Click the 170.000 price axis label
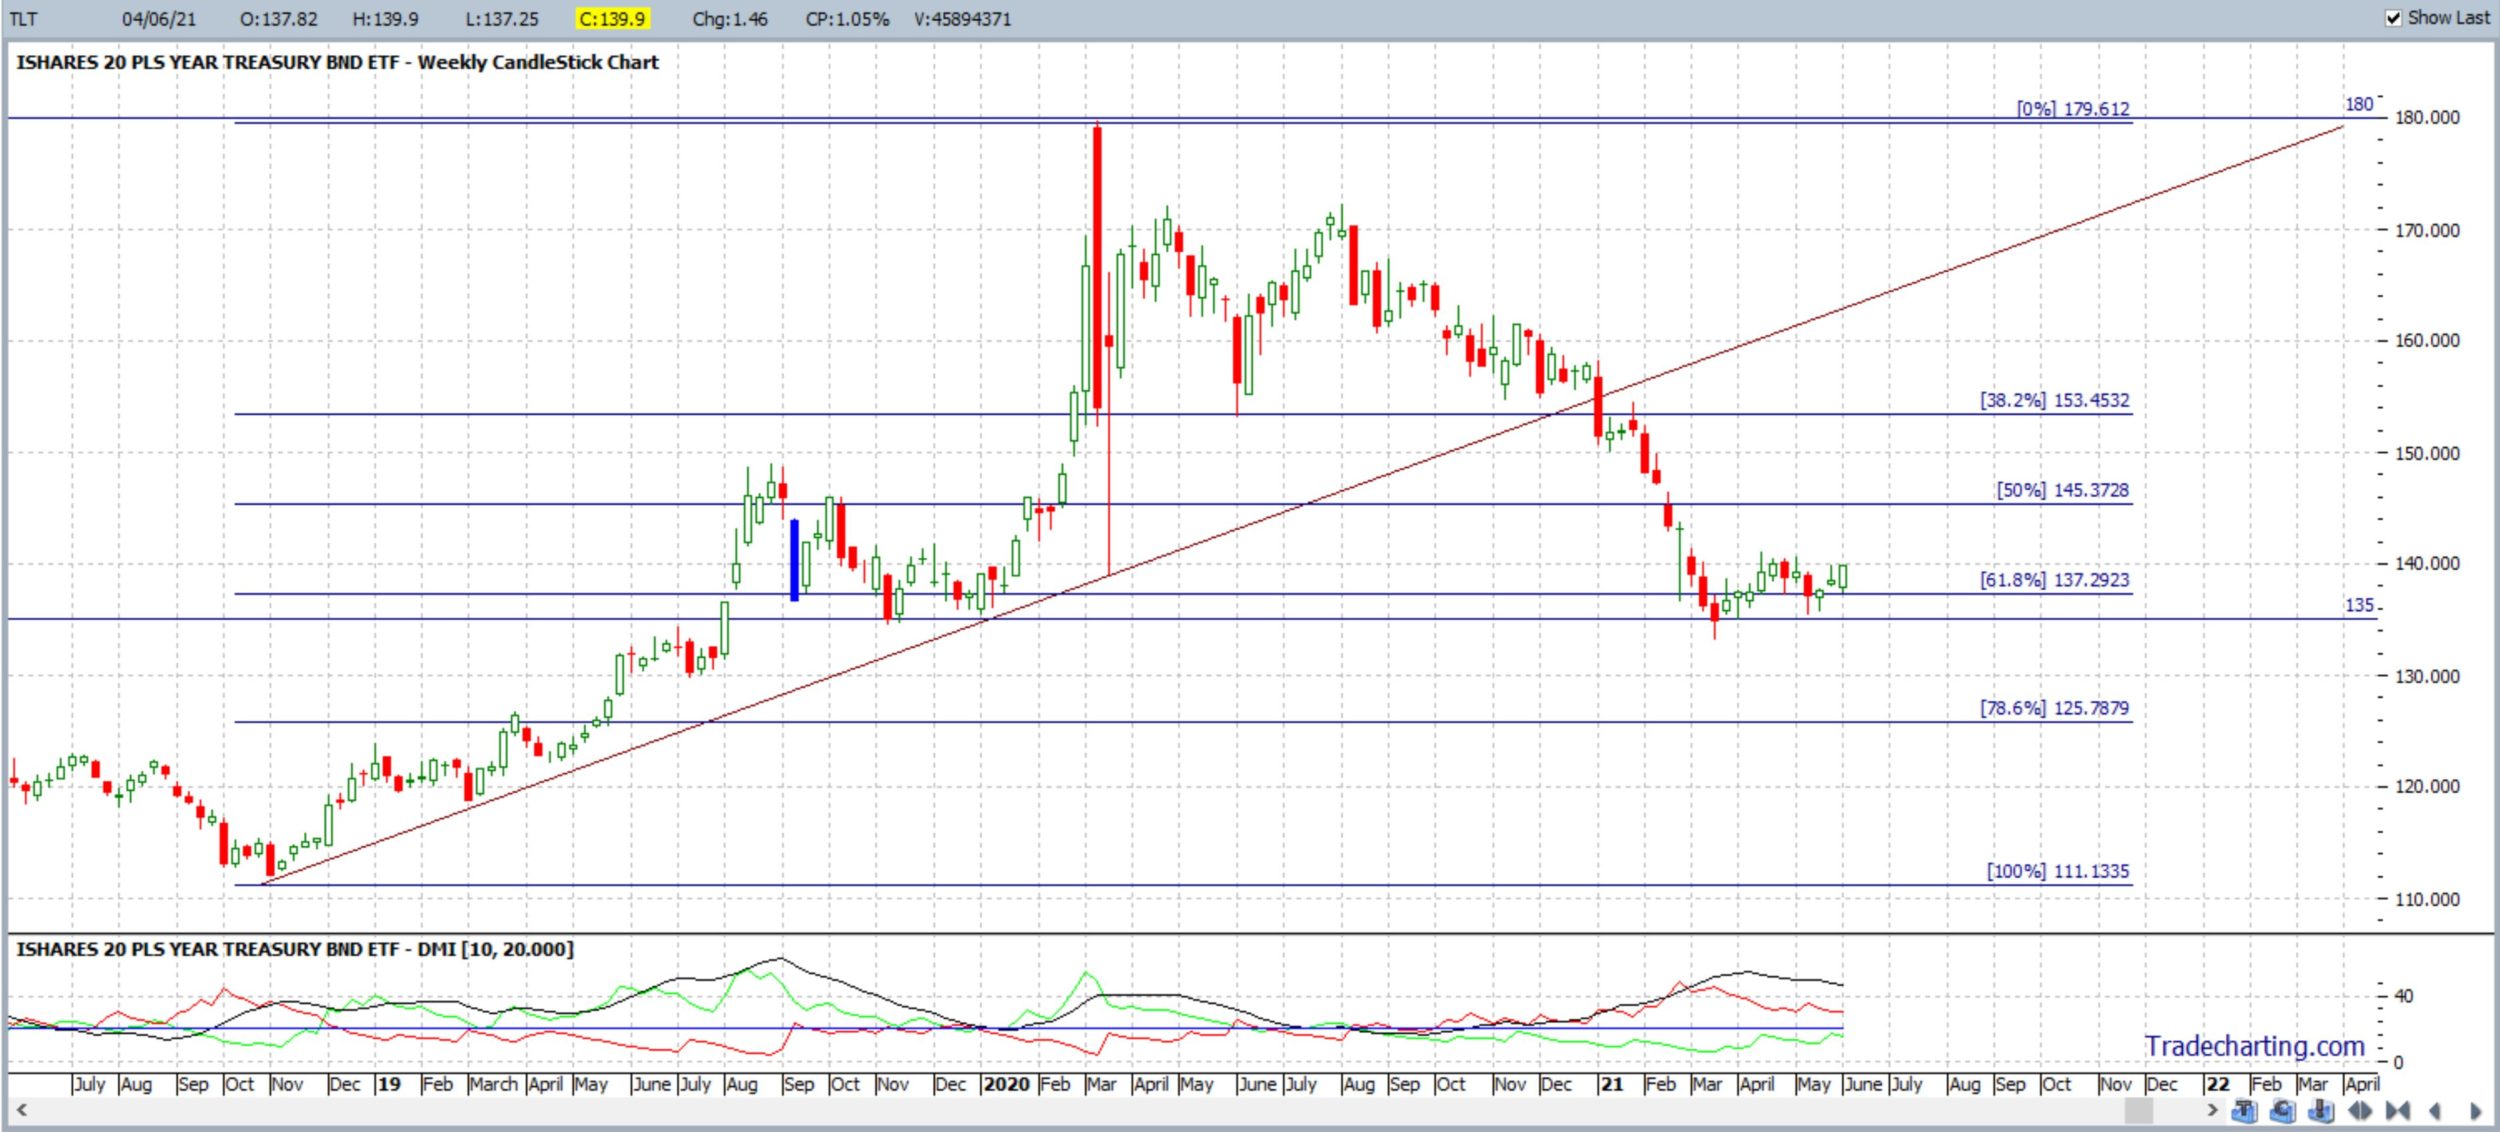The width and height of the screenshot is (2500, 1132). (x=2427, y=230)
